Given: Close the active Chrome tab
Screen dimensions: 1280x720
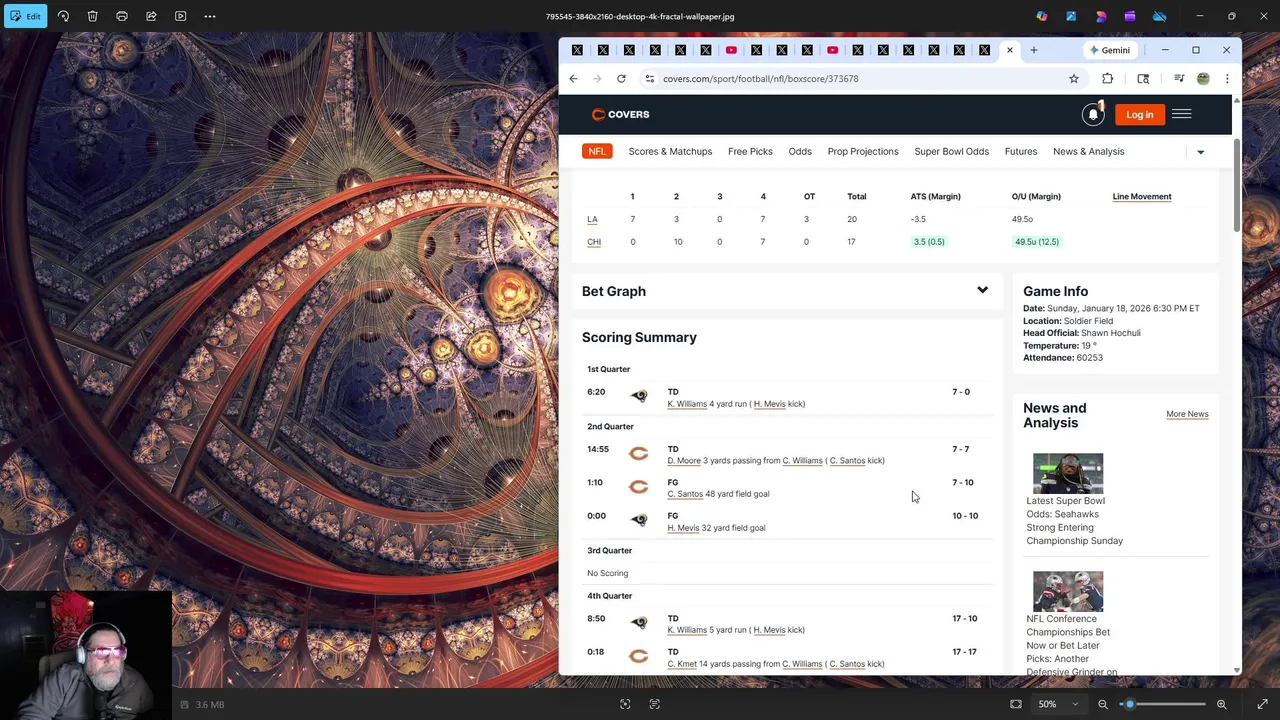Looking at the screenshot, I should 1010,50.
